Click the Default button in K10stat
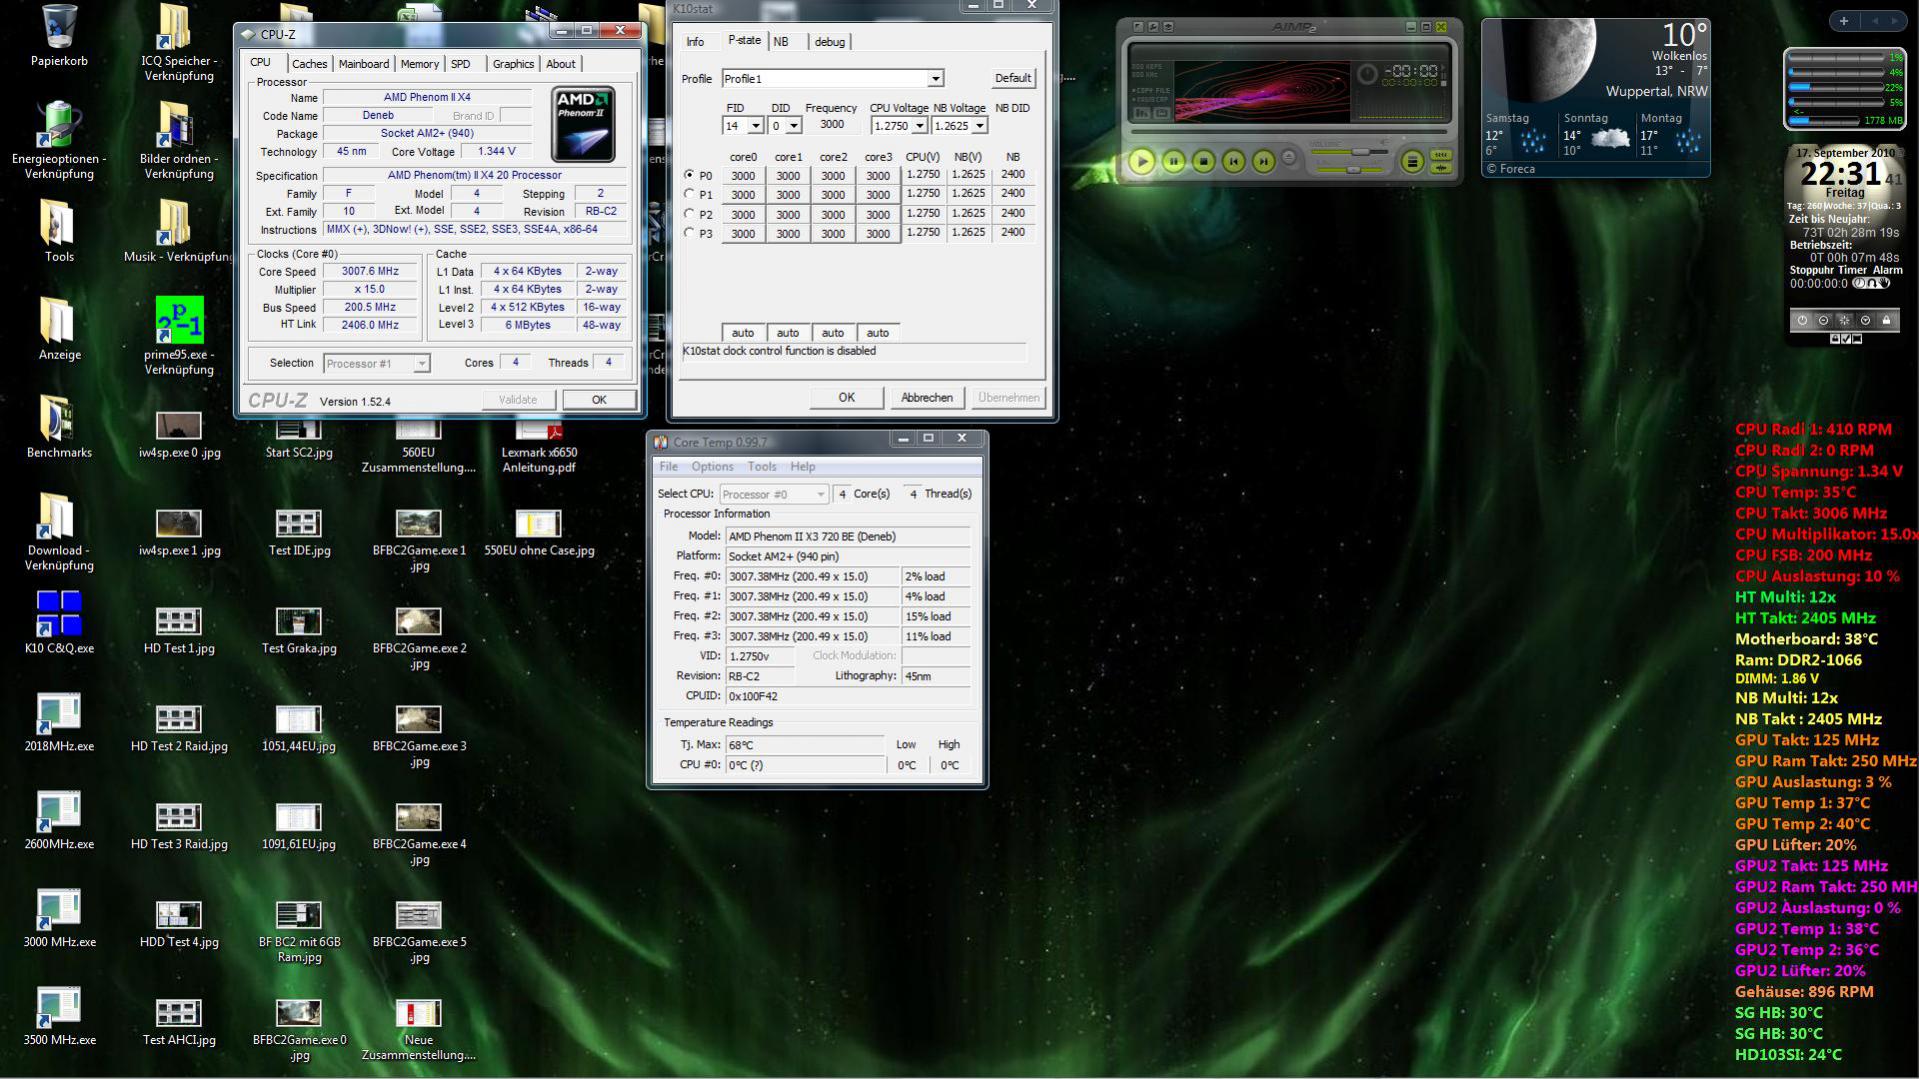1919x1079 pixels. pos(1012,78)
